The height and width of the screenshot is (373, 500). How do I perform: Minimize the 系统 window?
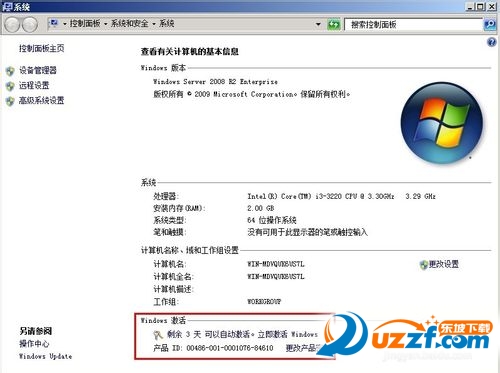pyautogui.click(x=470, y=6)
